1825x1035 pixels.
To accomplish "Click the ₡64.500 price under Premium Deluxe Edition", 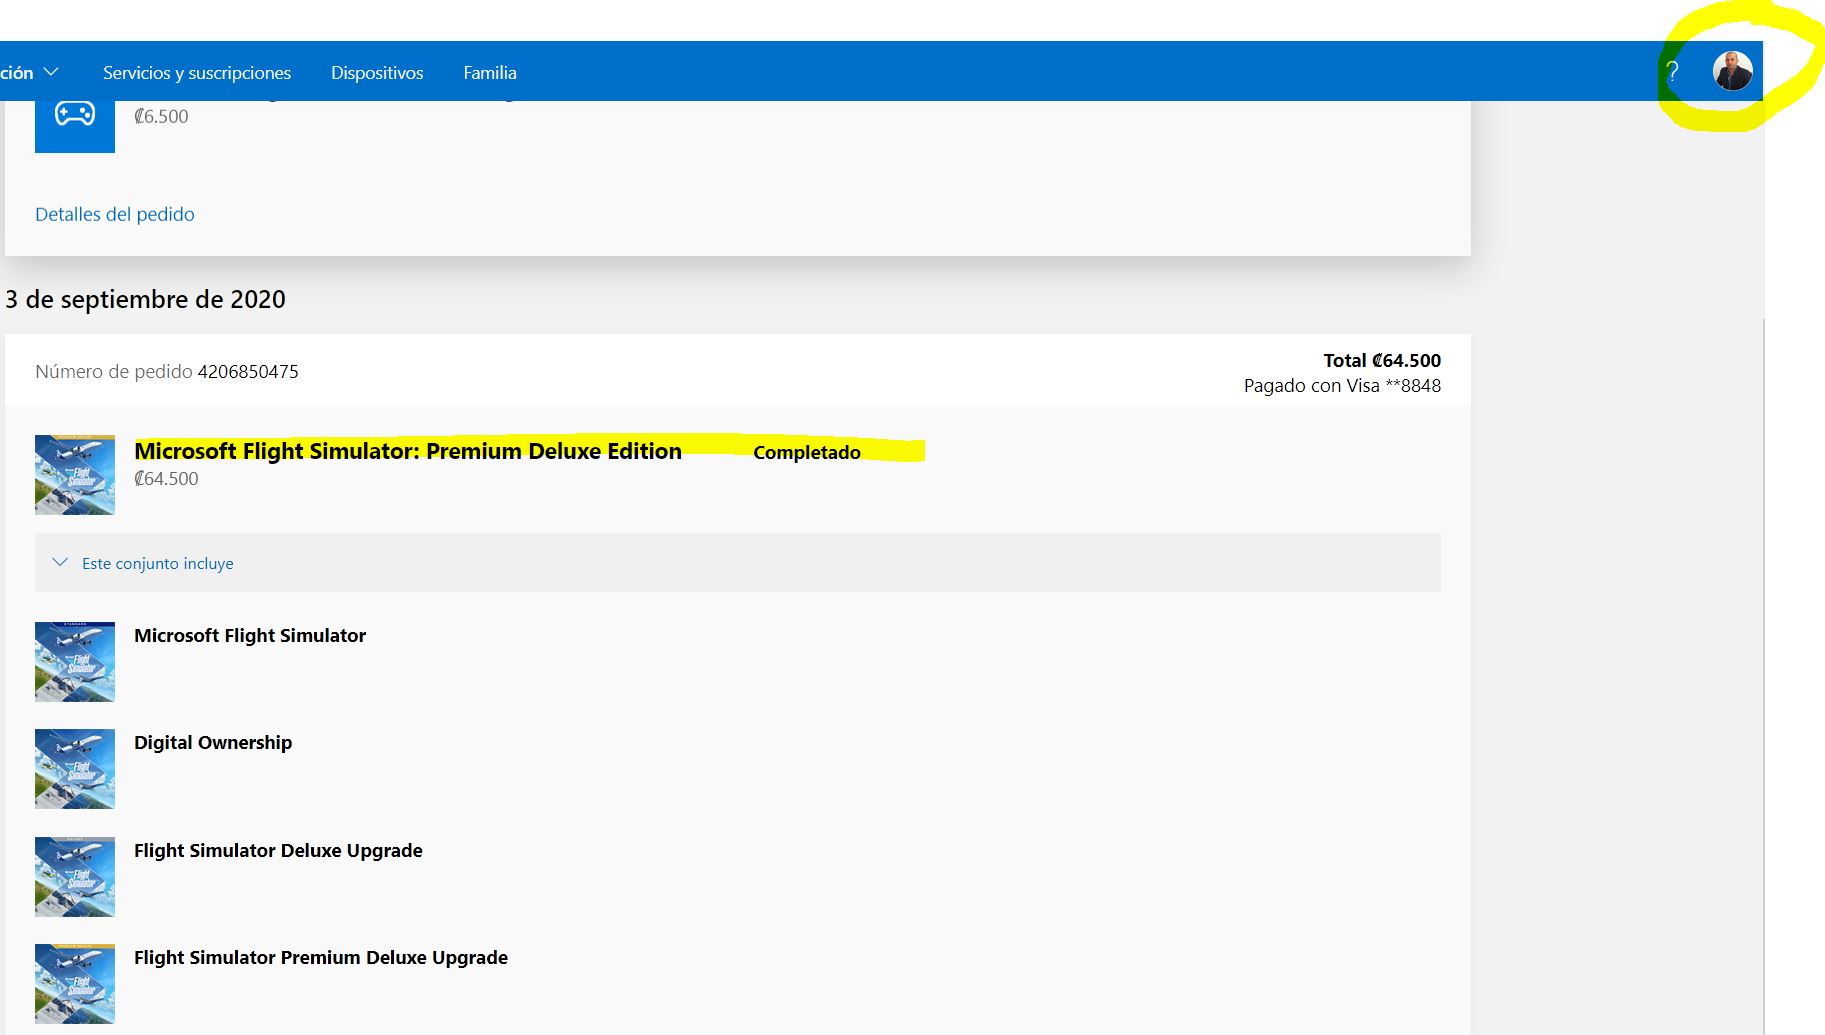I will (x=166, y=479).
